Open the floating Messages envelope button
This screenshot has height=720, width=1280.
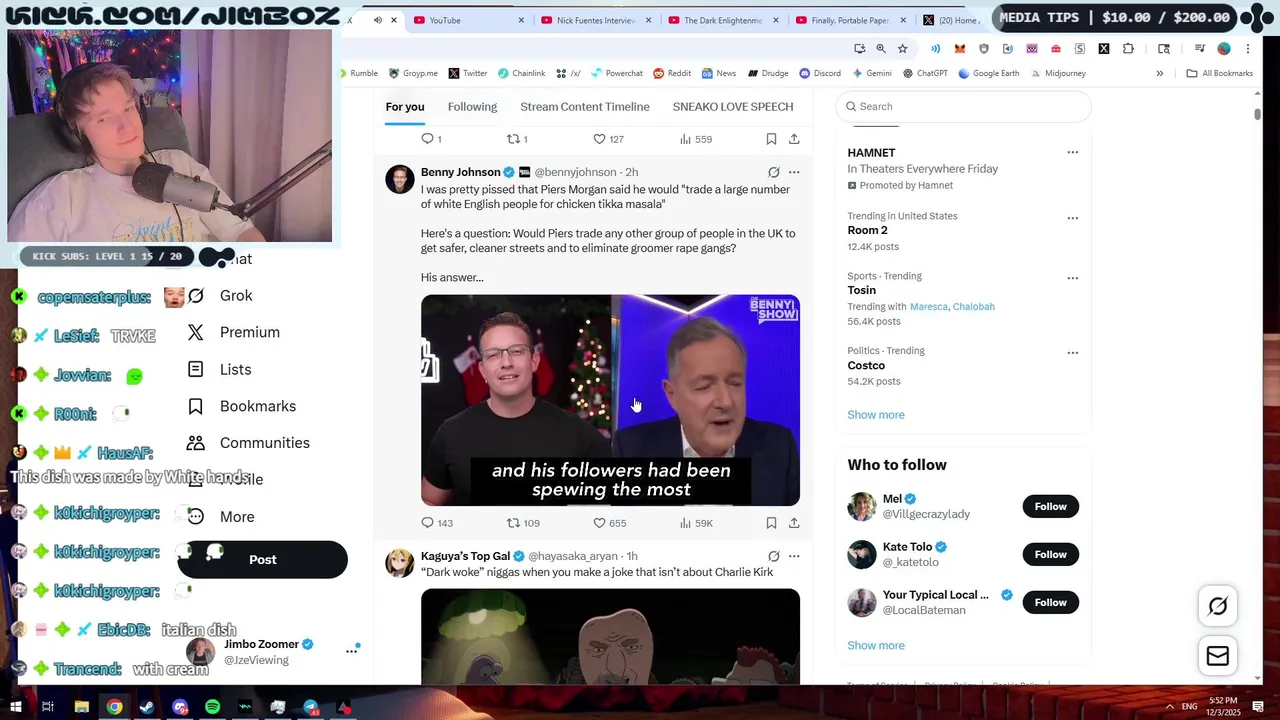pos(1217,656)
